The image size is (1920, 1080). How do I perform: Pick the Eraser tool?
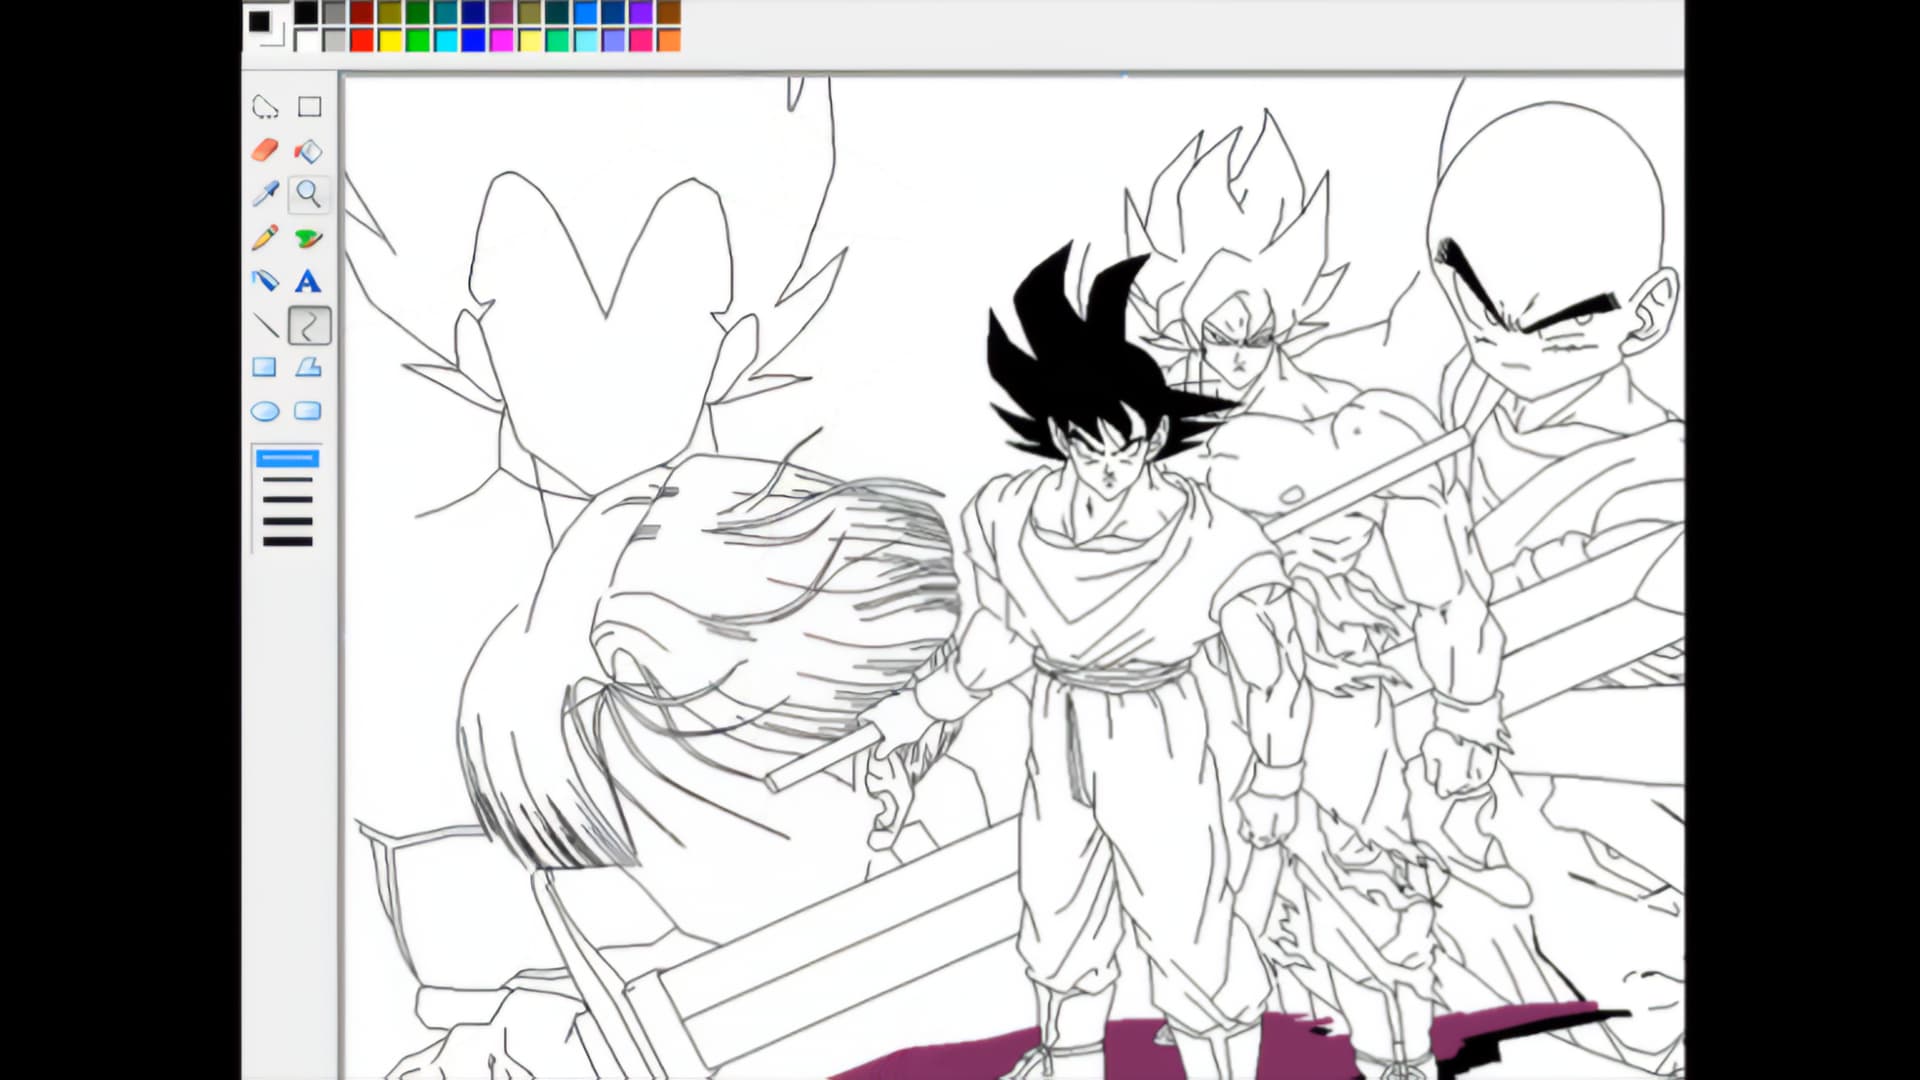265,150
